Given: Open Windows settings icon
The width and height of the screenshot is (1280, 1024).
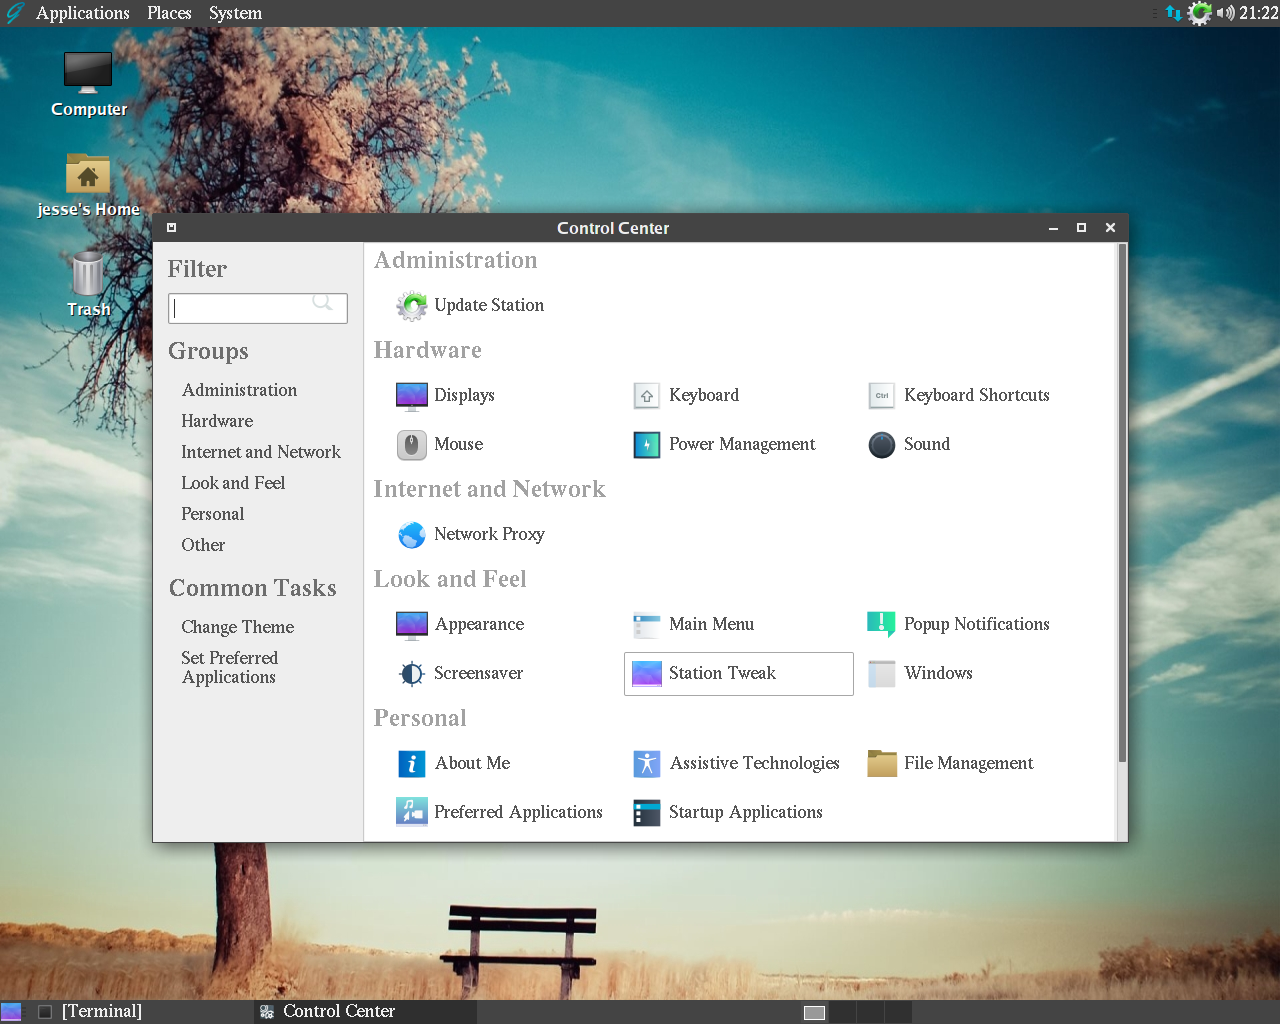Looking at the screenshot, I should tap(881, 673).
